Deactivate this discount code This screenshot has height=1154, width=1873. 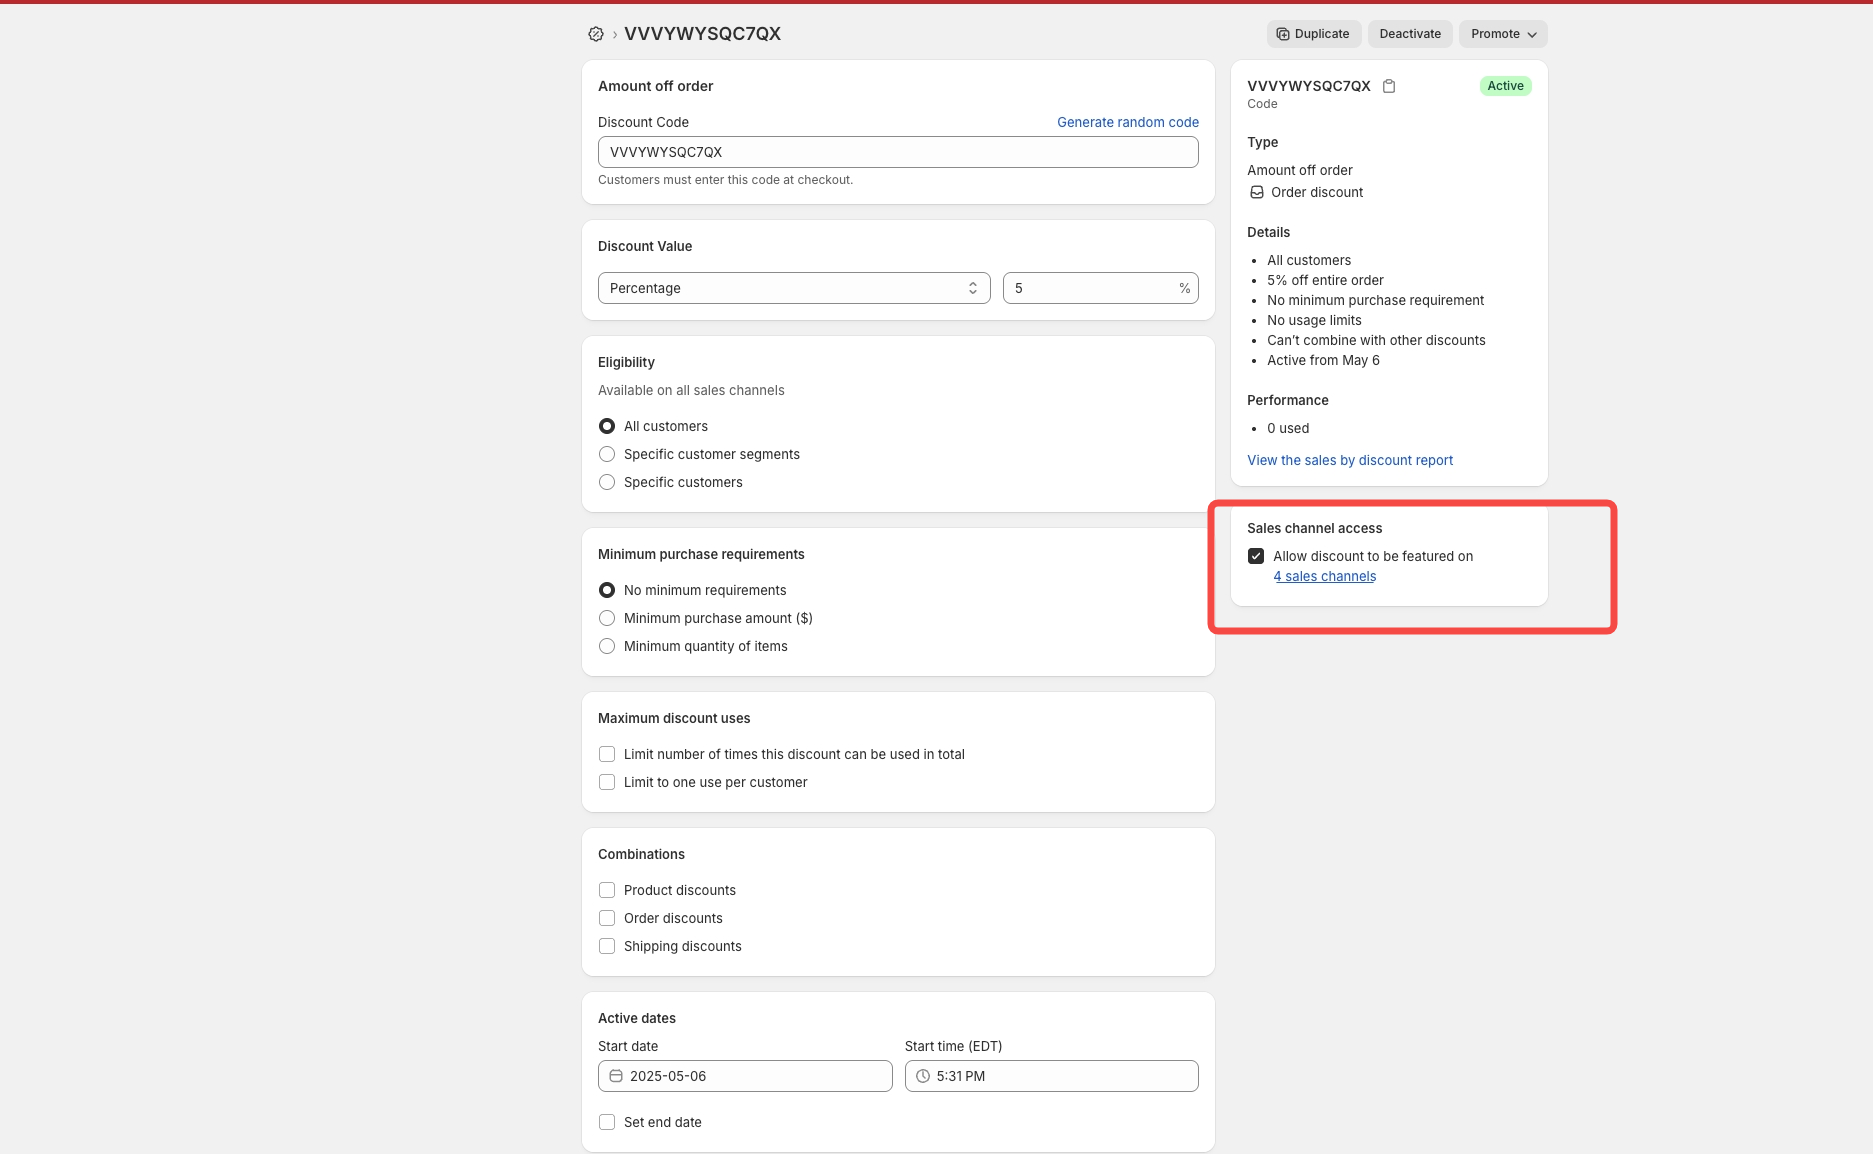tap(1409, 34)
